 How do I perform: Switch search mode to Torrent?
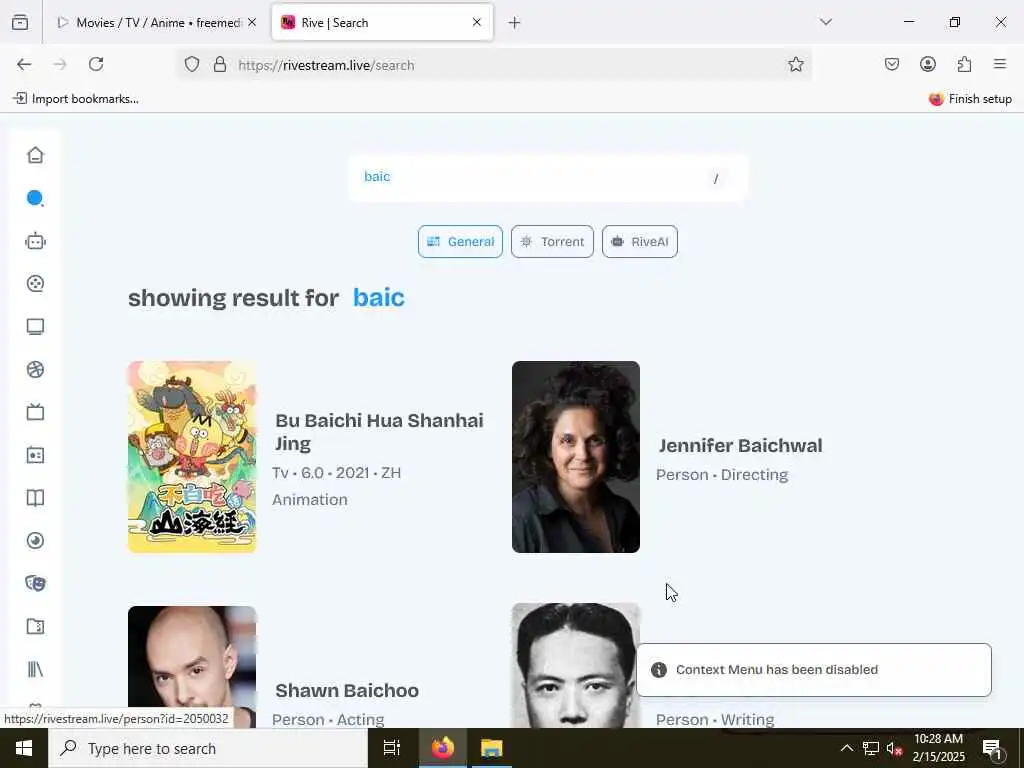[x=552, y=242]
